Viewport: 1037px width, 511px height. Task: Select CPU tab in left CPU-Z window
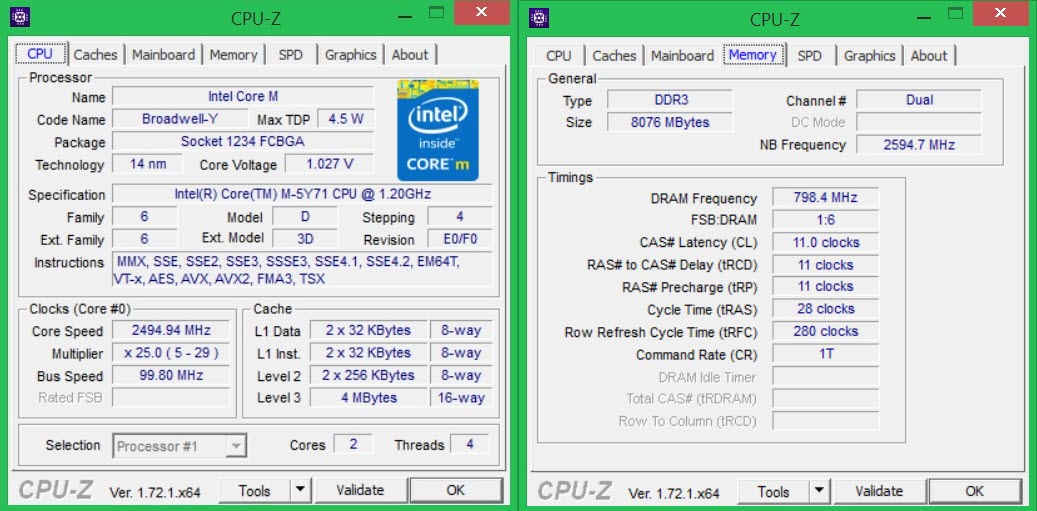[x=40, y=54]
